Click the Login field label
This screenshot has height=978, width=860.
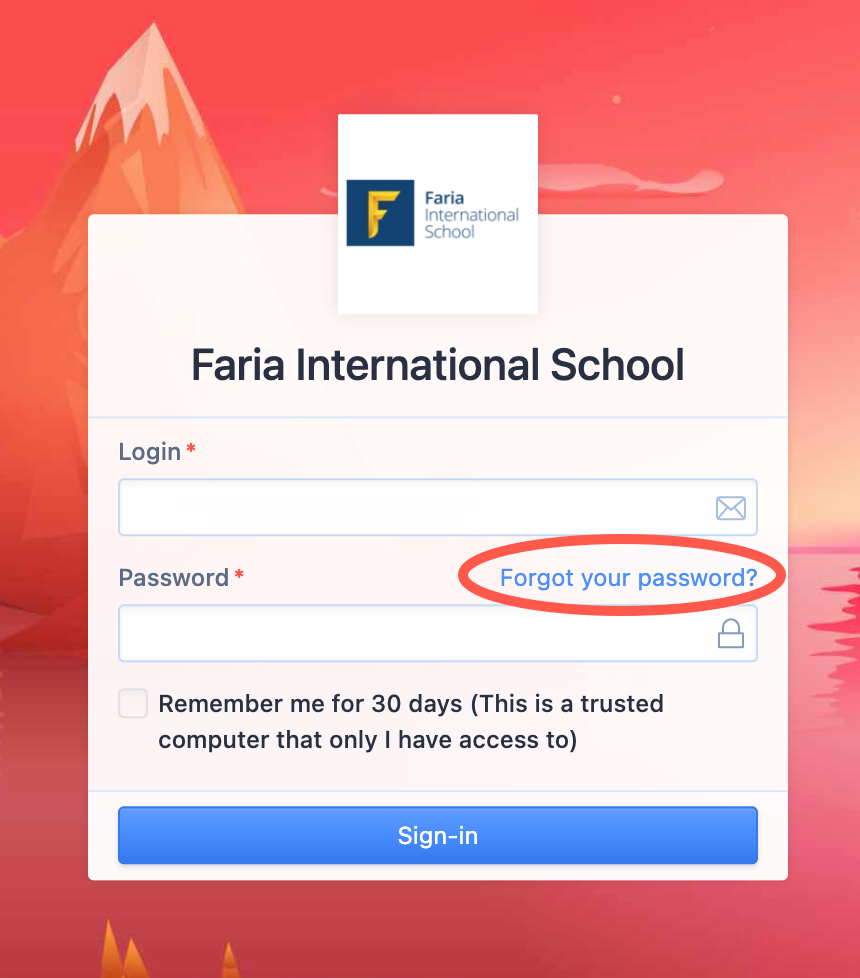coord(148,451)
